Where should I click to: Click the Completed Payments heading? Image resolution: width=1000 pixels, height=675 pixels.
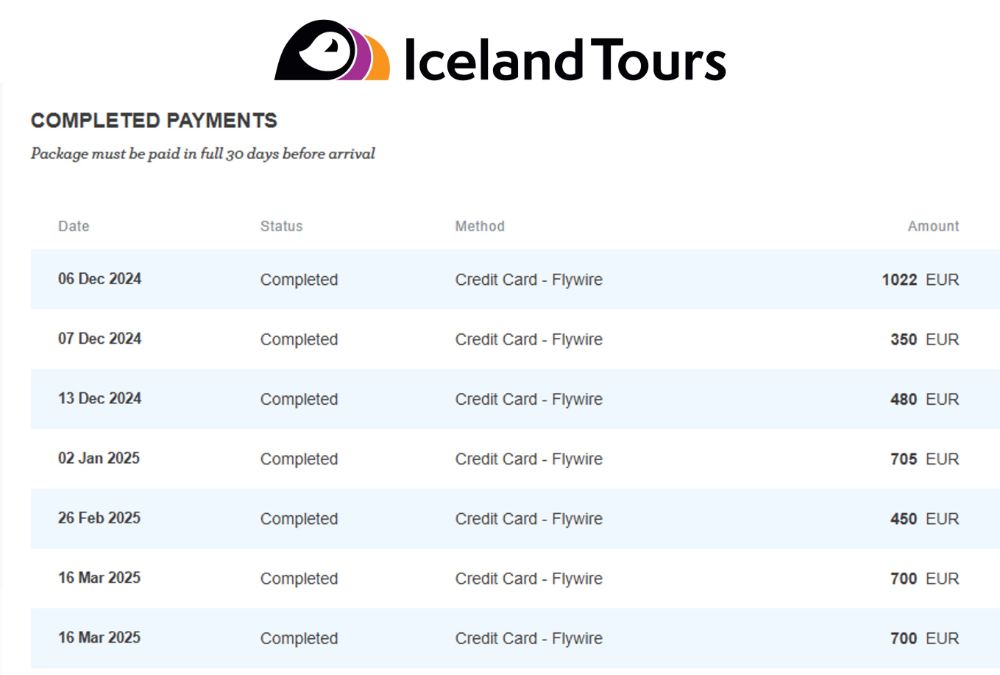pyautogui.click(x=154, y=121)
